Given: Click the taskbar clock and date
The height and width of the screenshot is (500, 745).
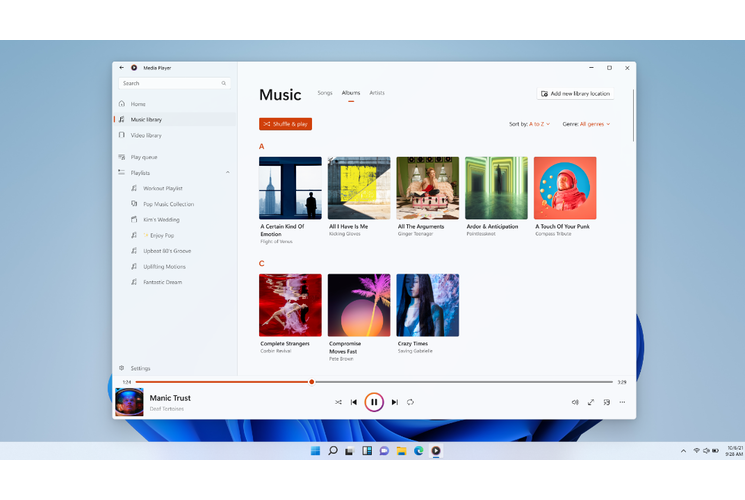Looking at the screenshot, I should (x=735, y=451).
